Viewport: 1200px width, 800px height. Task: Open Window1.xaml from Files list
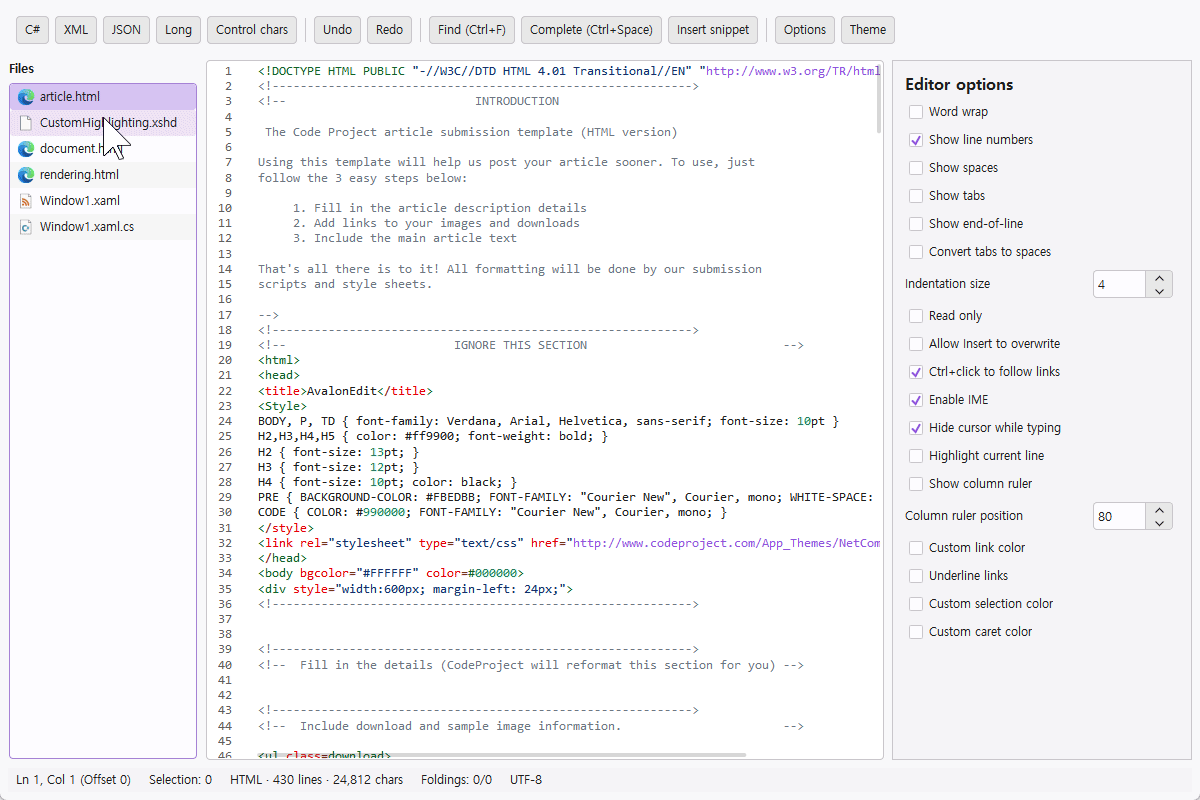pos(103,201)
